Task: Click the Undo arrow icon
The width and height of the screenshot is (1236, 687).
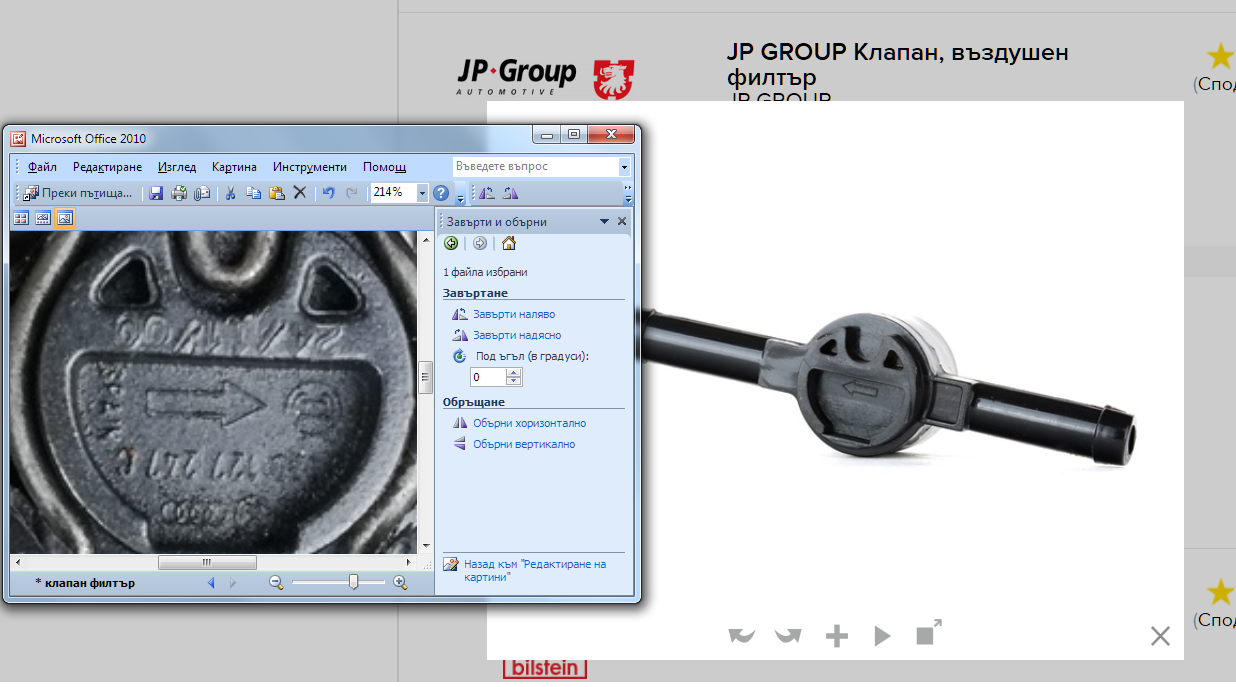Action: click(328, 193)
